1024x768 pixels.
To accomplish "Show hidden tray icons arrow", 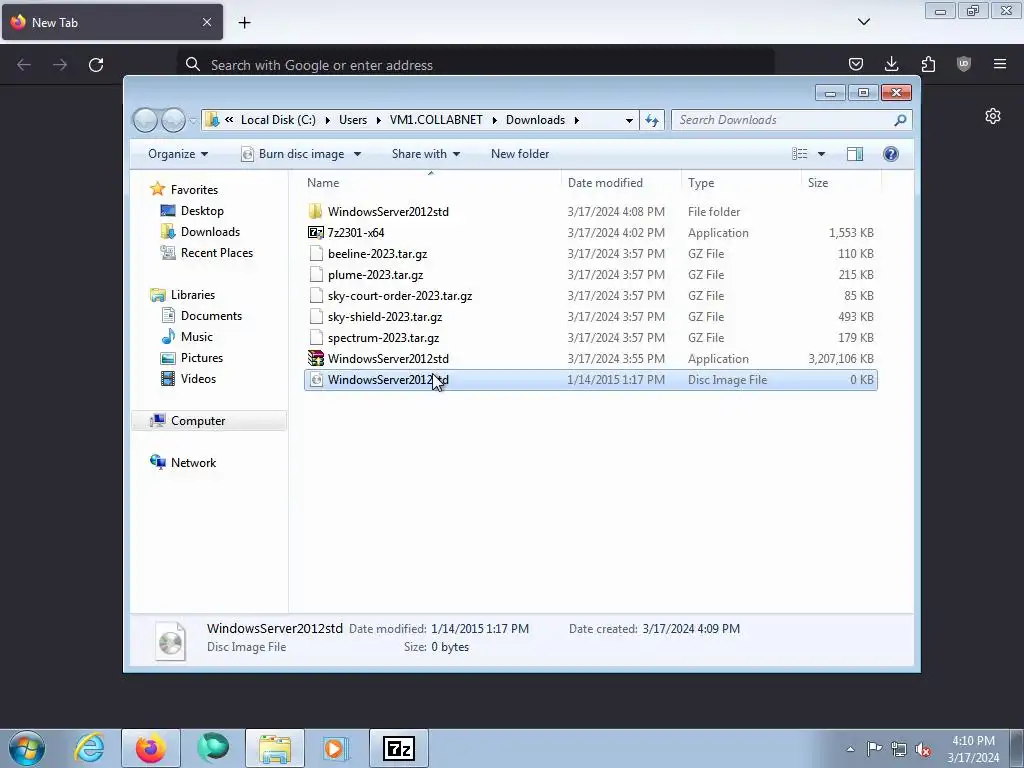I will [x=850, y=749].
